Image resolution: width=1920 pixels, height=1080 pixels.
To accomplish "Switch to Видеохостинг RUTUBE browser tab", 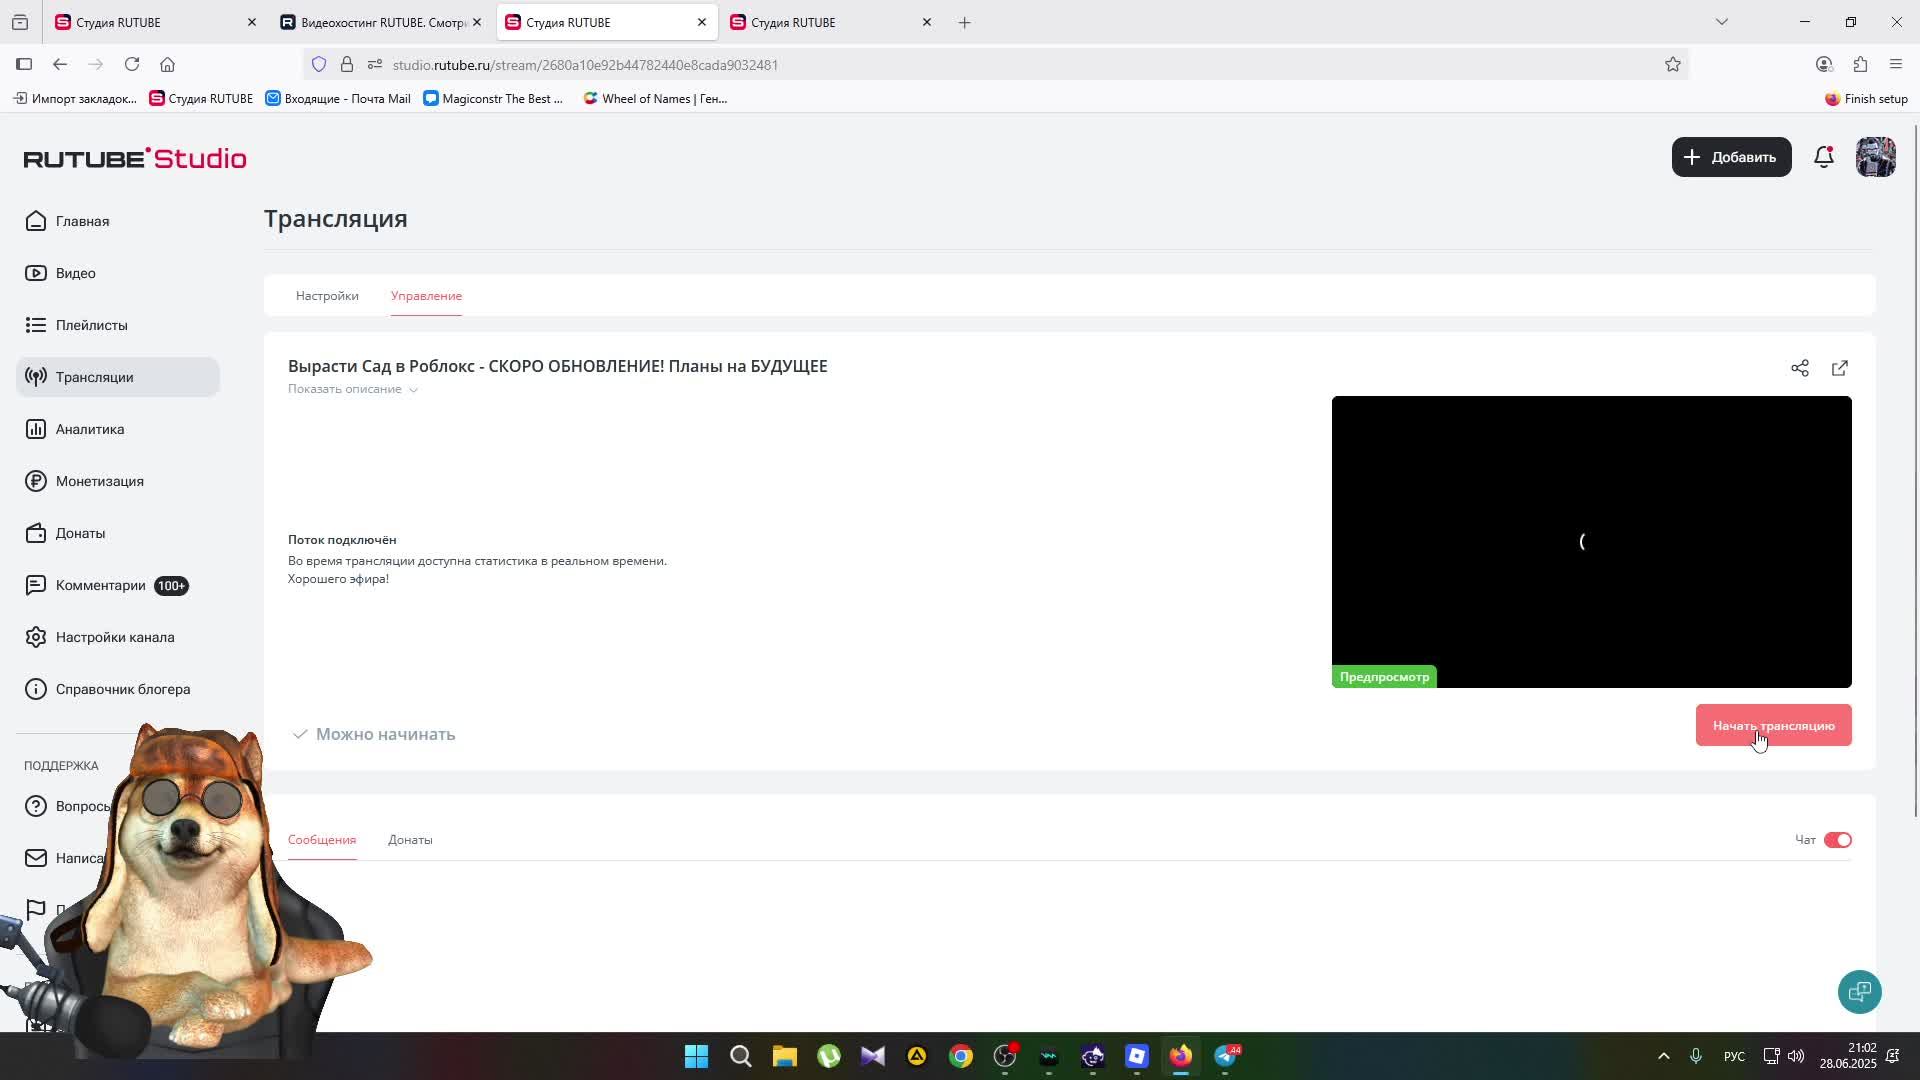I will click(x=380, y=22).
